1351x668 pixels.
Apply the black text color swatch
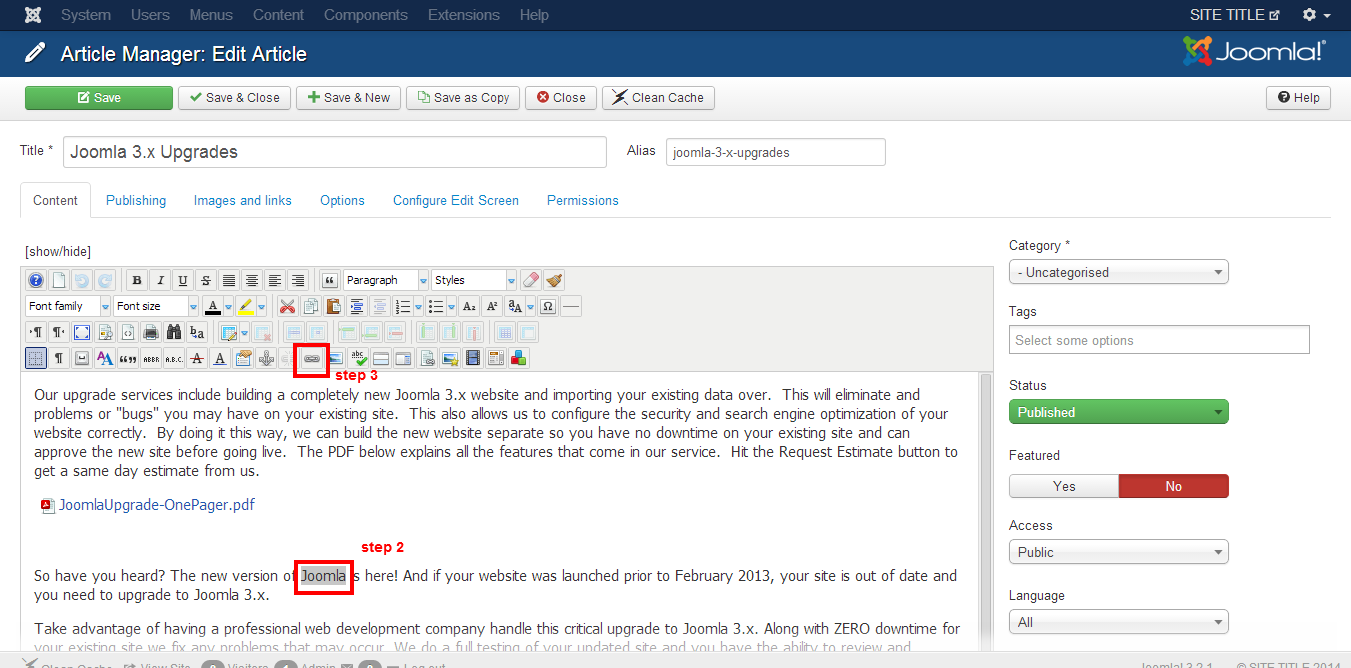pyautogui.click(x=213, y=306)
